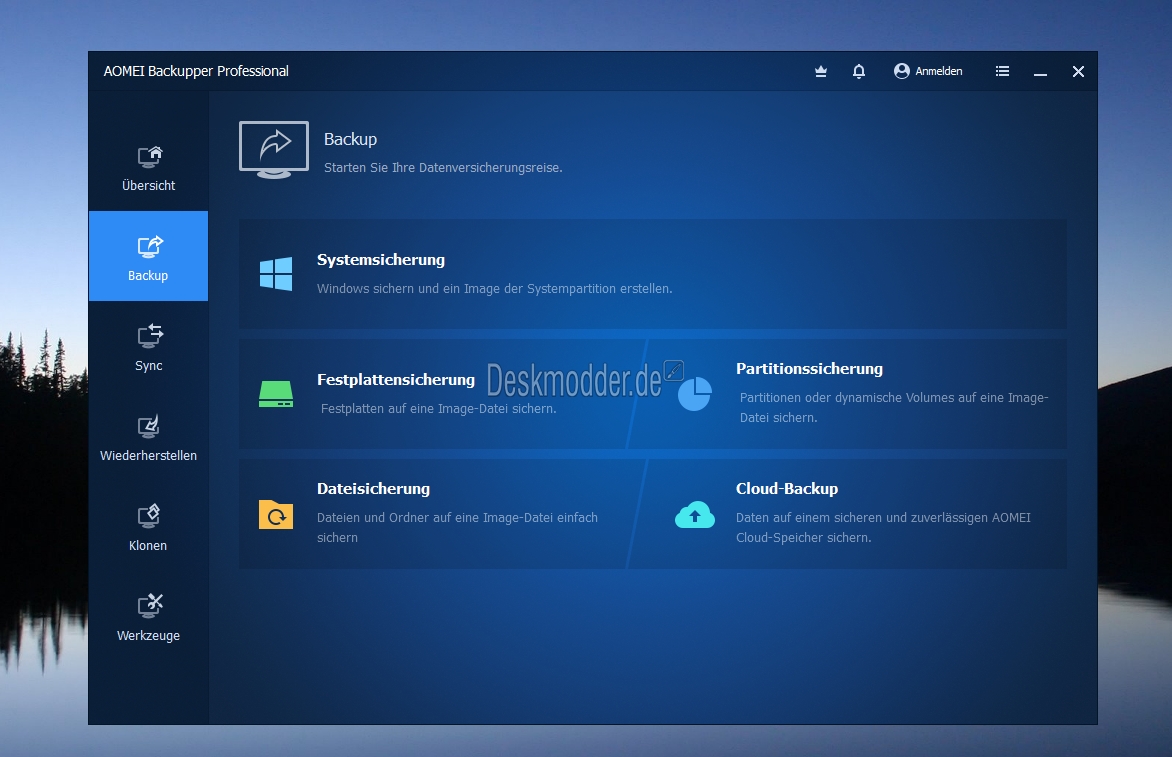Click 'Daten auf einem sicheren' cloud description
Screen dimensions: 1172x757
pyautogui.click(x=883, y=528)
